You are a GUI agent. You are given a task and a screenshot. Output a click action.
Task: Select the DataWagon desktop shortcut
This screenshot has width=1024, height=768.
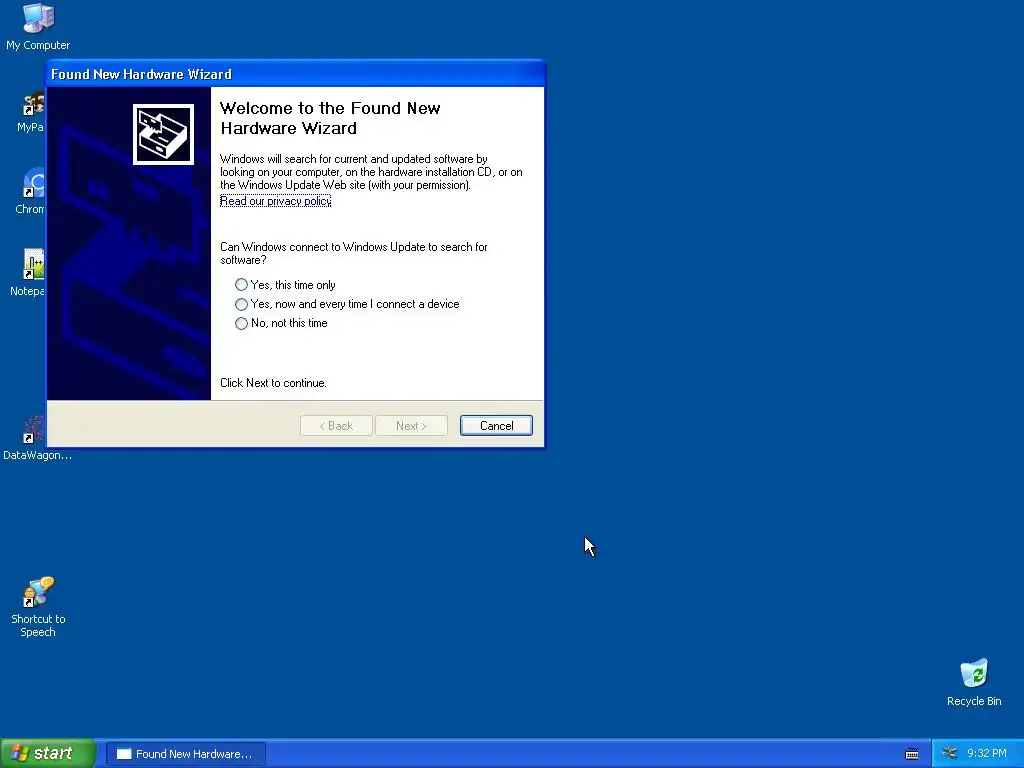[36, 438]
